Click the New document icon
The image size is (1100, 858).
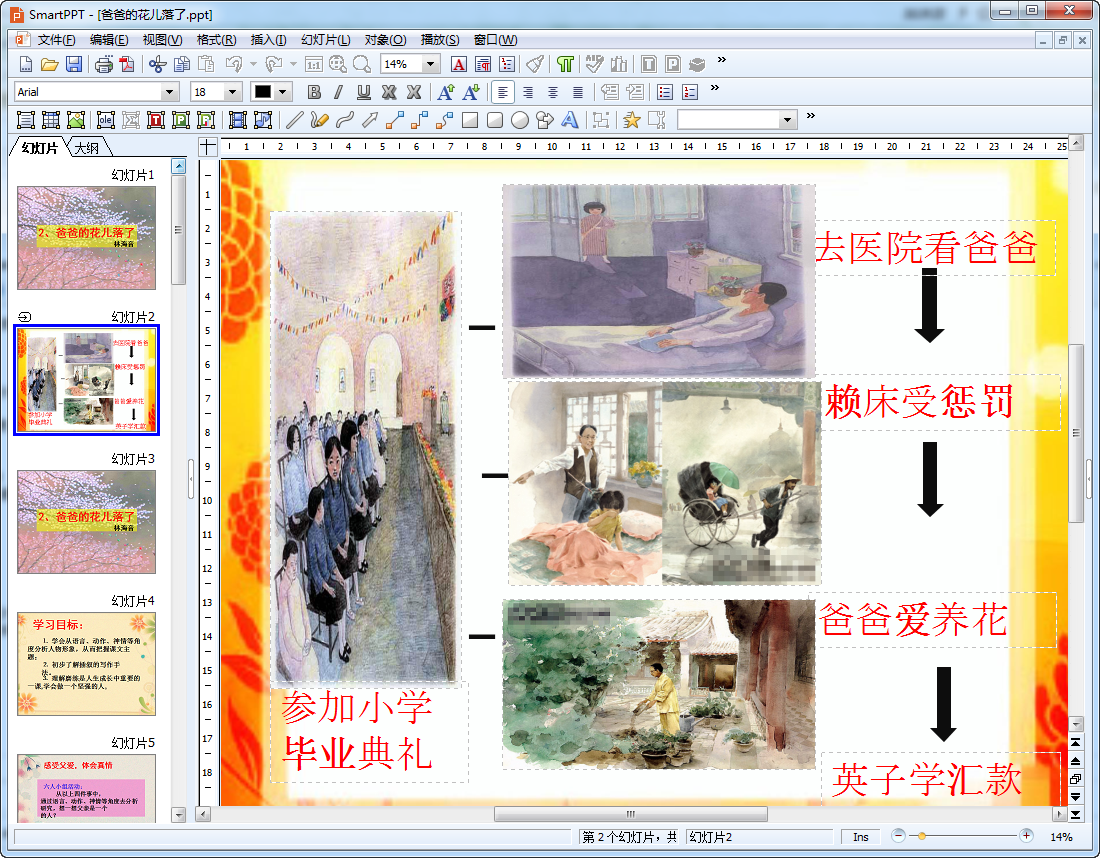(x=25, y=65)
